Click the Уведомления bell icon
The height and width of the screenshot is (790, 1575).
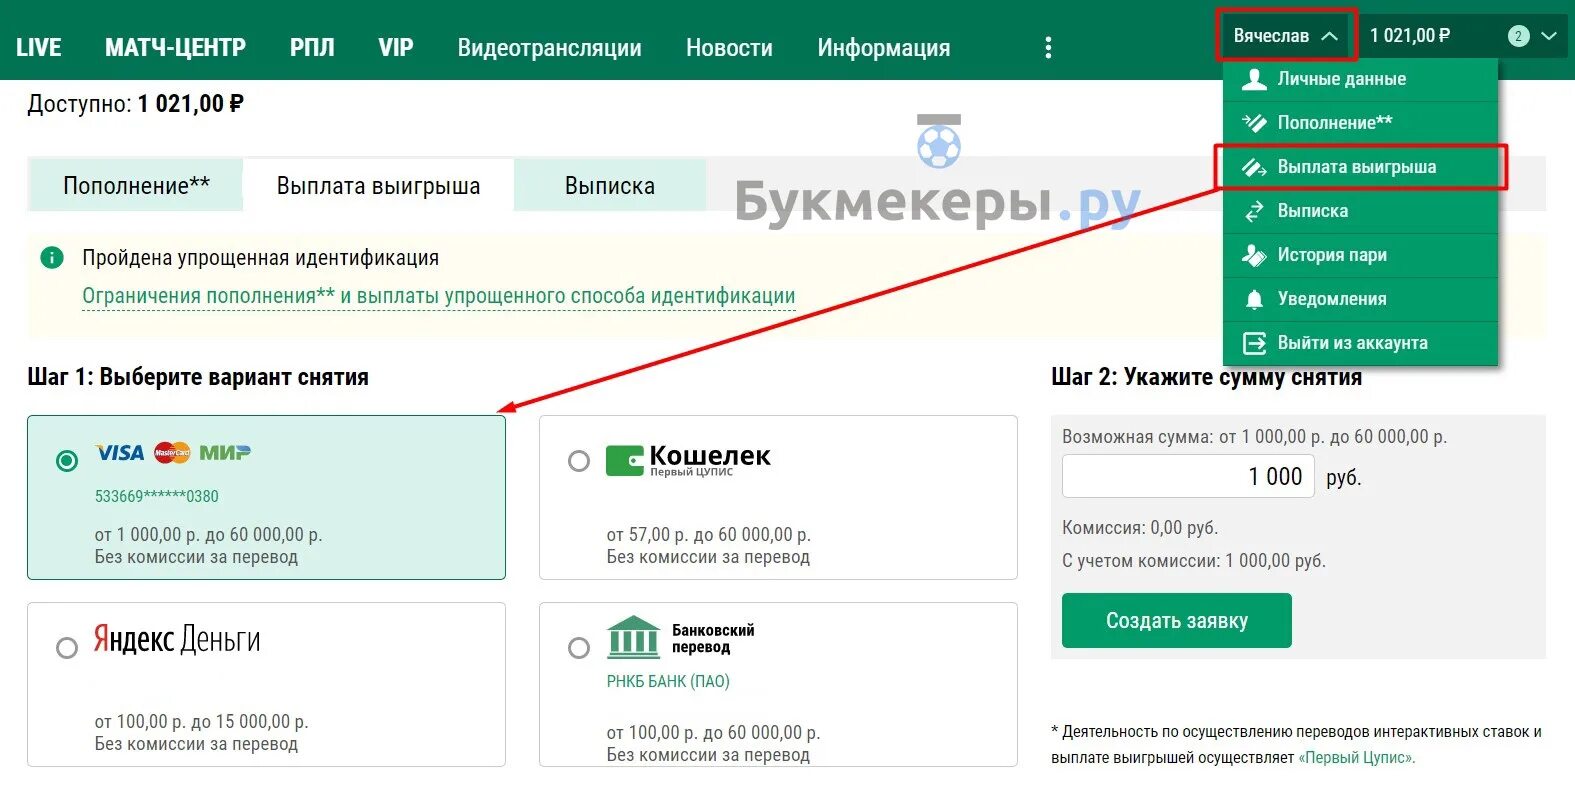(1254, 299)
